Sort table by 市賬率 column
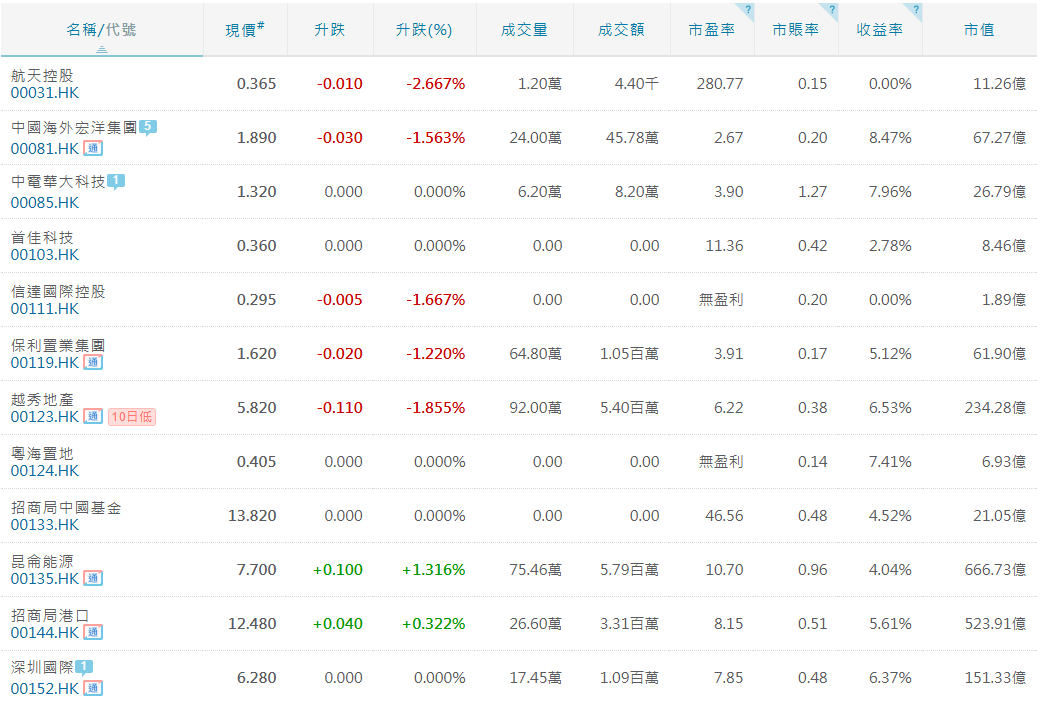The height and width of the screenshot is (702, 1037). (x=796, y=30)
